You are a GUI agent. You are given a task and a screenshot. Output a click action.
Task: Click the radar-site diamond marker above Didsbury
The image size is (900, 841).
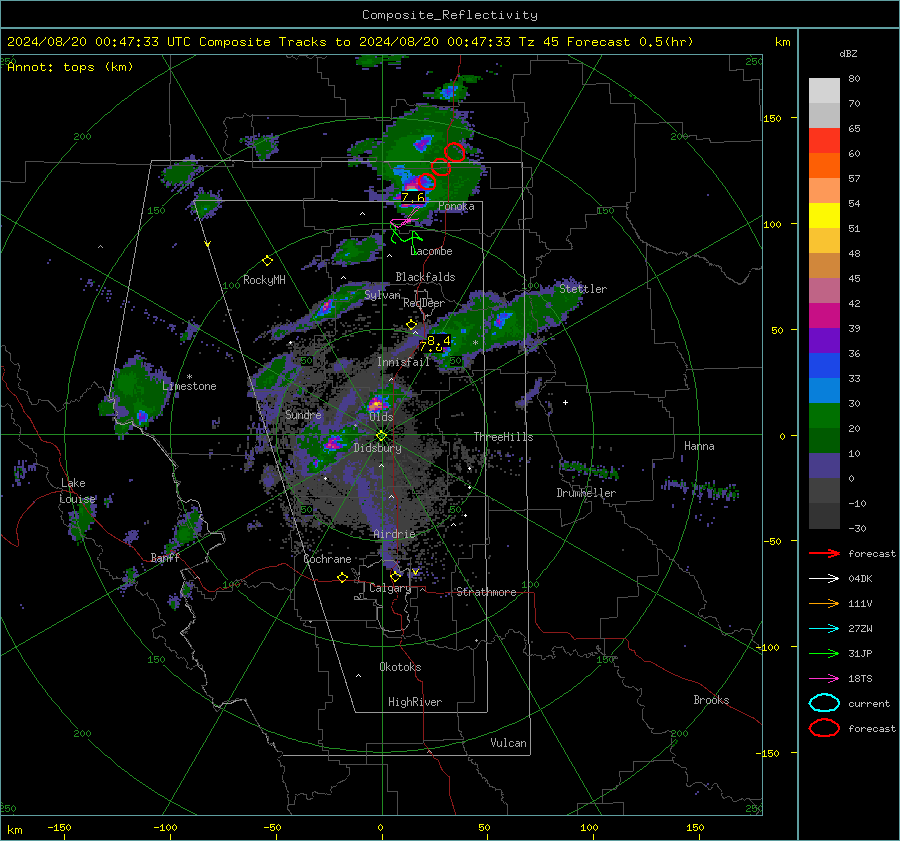(x=381, y=436)
